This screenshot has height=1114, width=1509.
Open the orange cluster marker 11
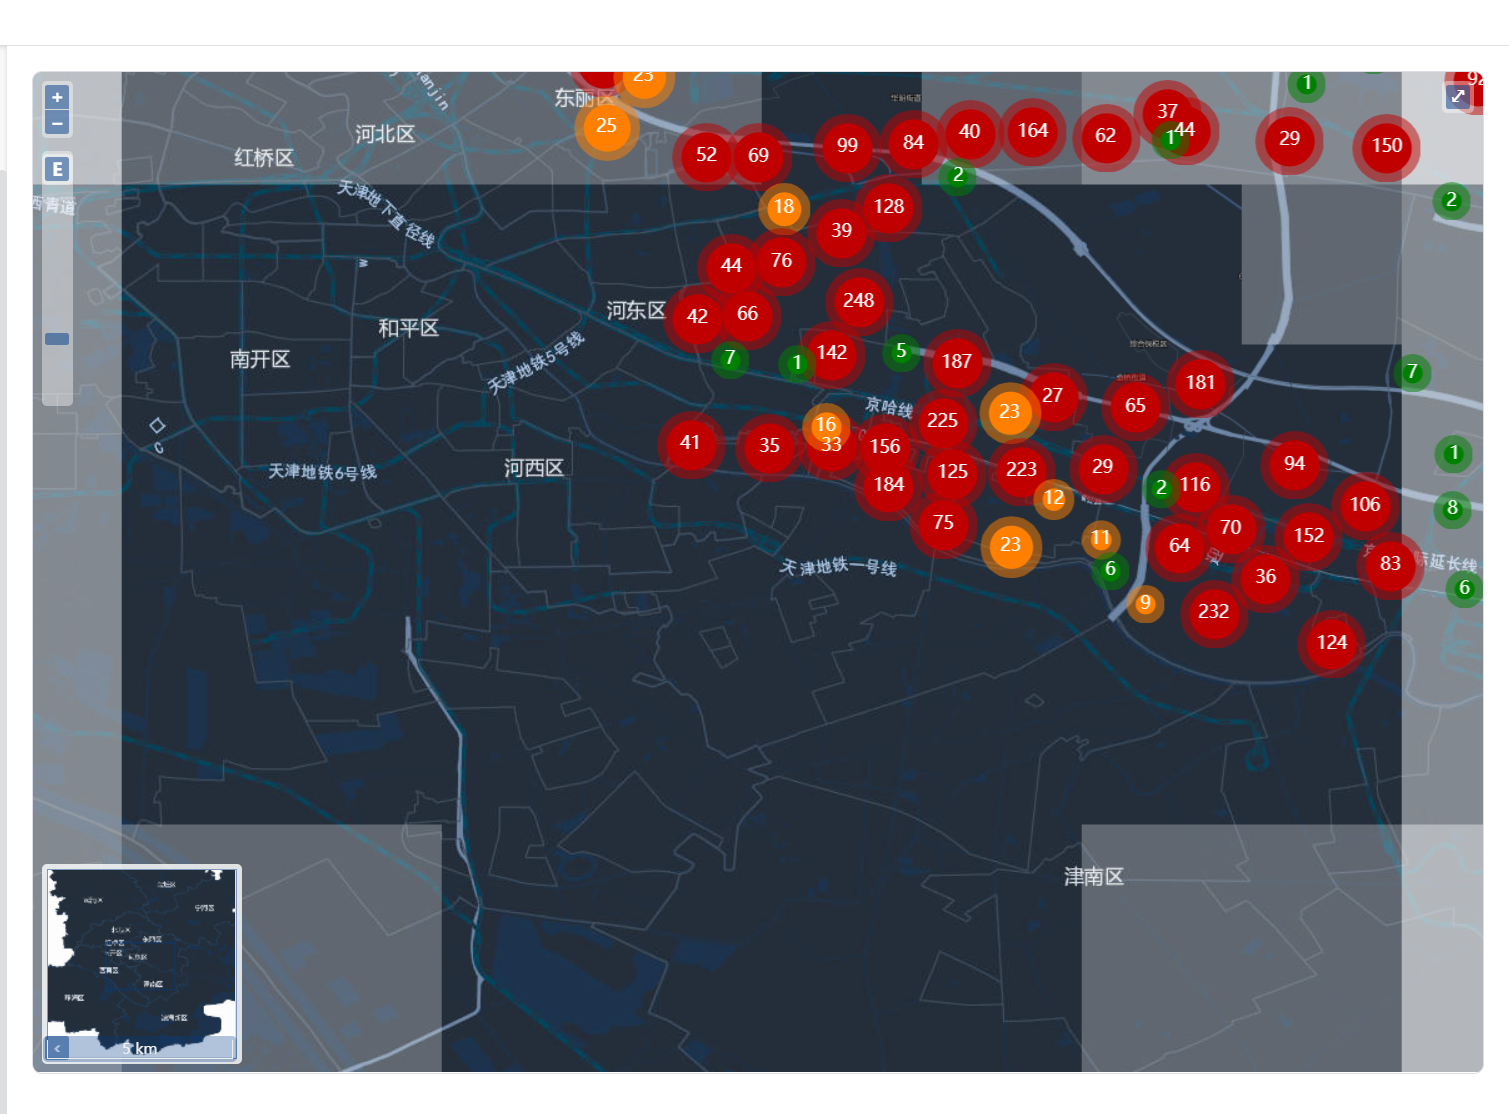click(x=1100, y=538)
